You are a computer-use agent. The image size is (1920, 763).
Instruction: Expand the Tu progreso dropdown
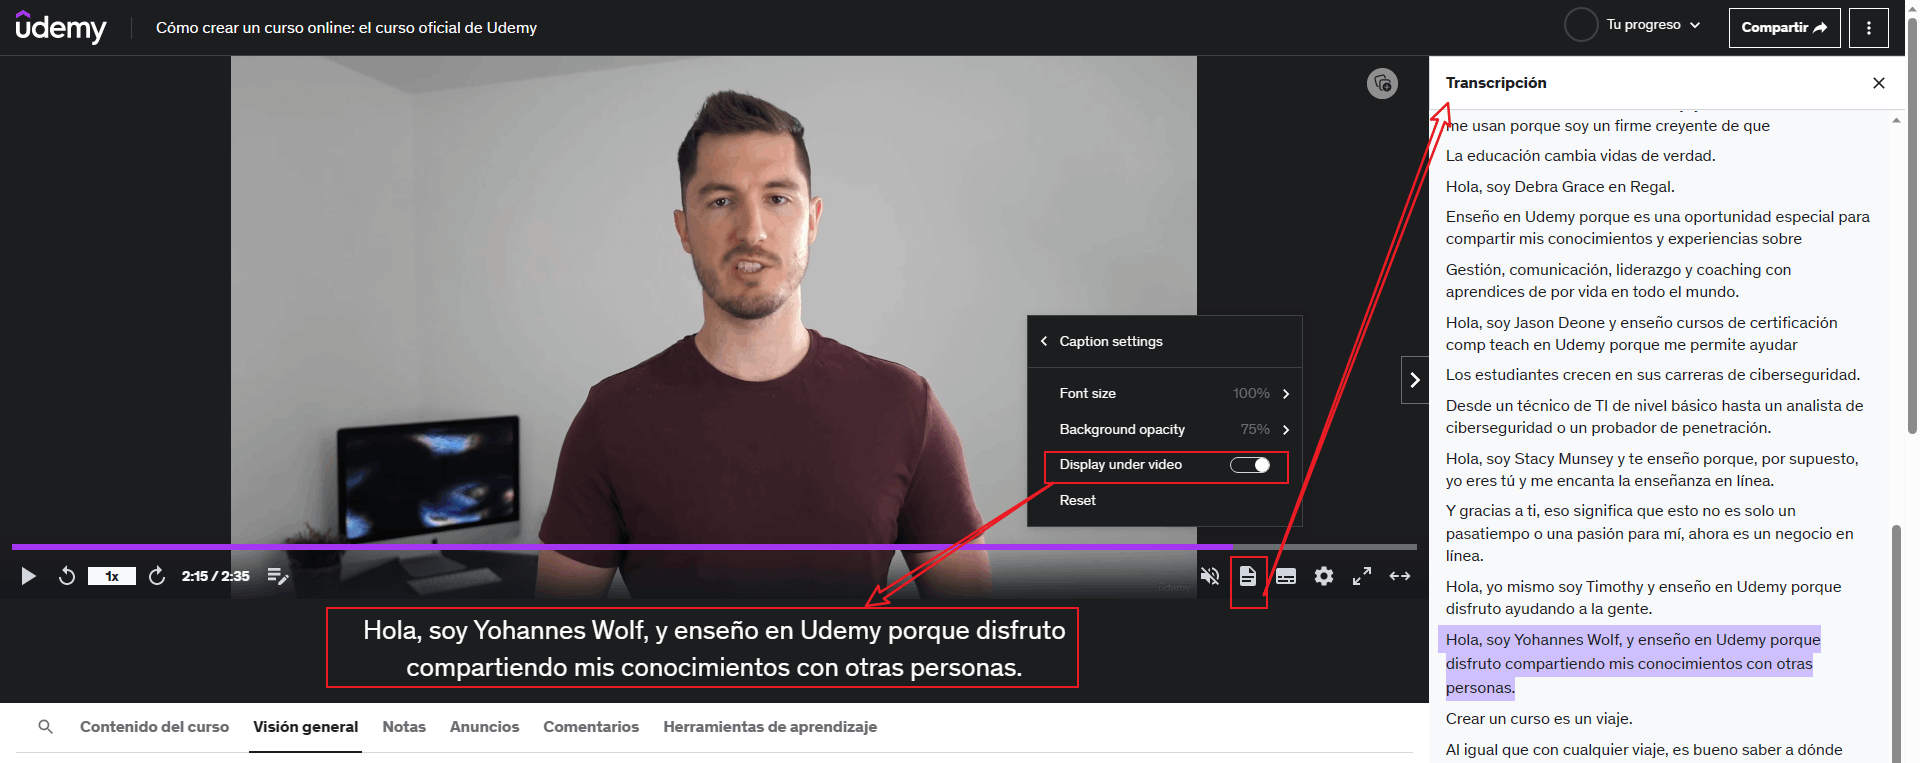point(1654,25)
